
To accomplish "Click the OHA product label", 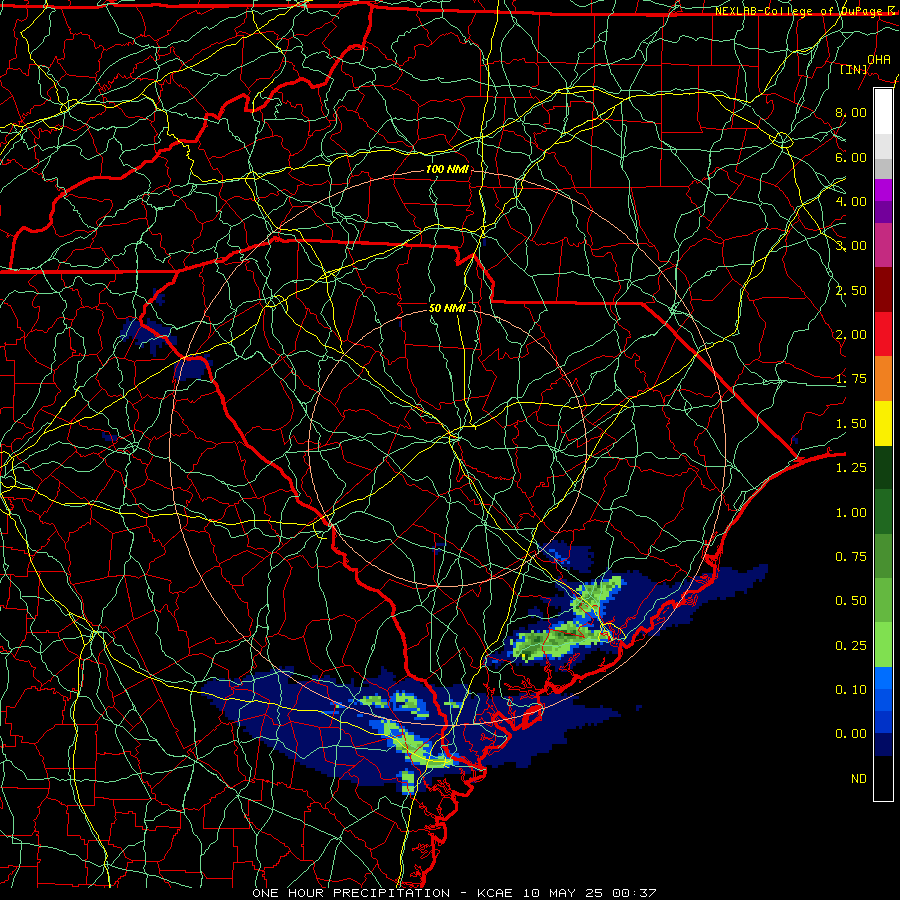I will (x=879, y=59).
